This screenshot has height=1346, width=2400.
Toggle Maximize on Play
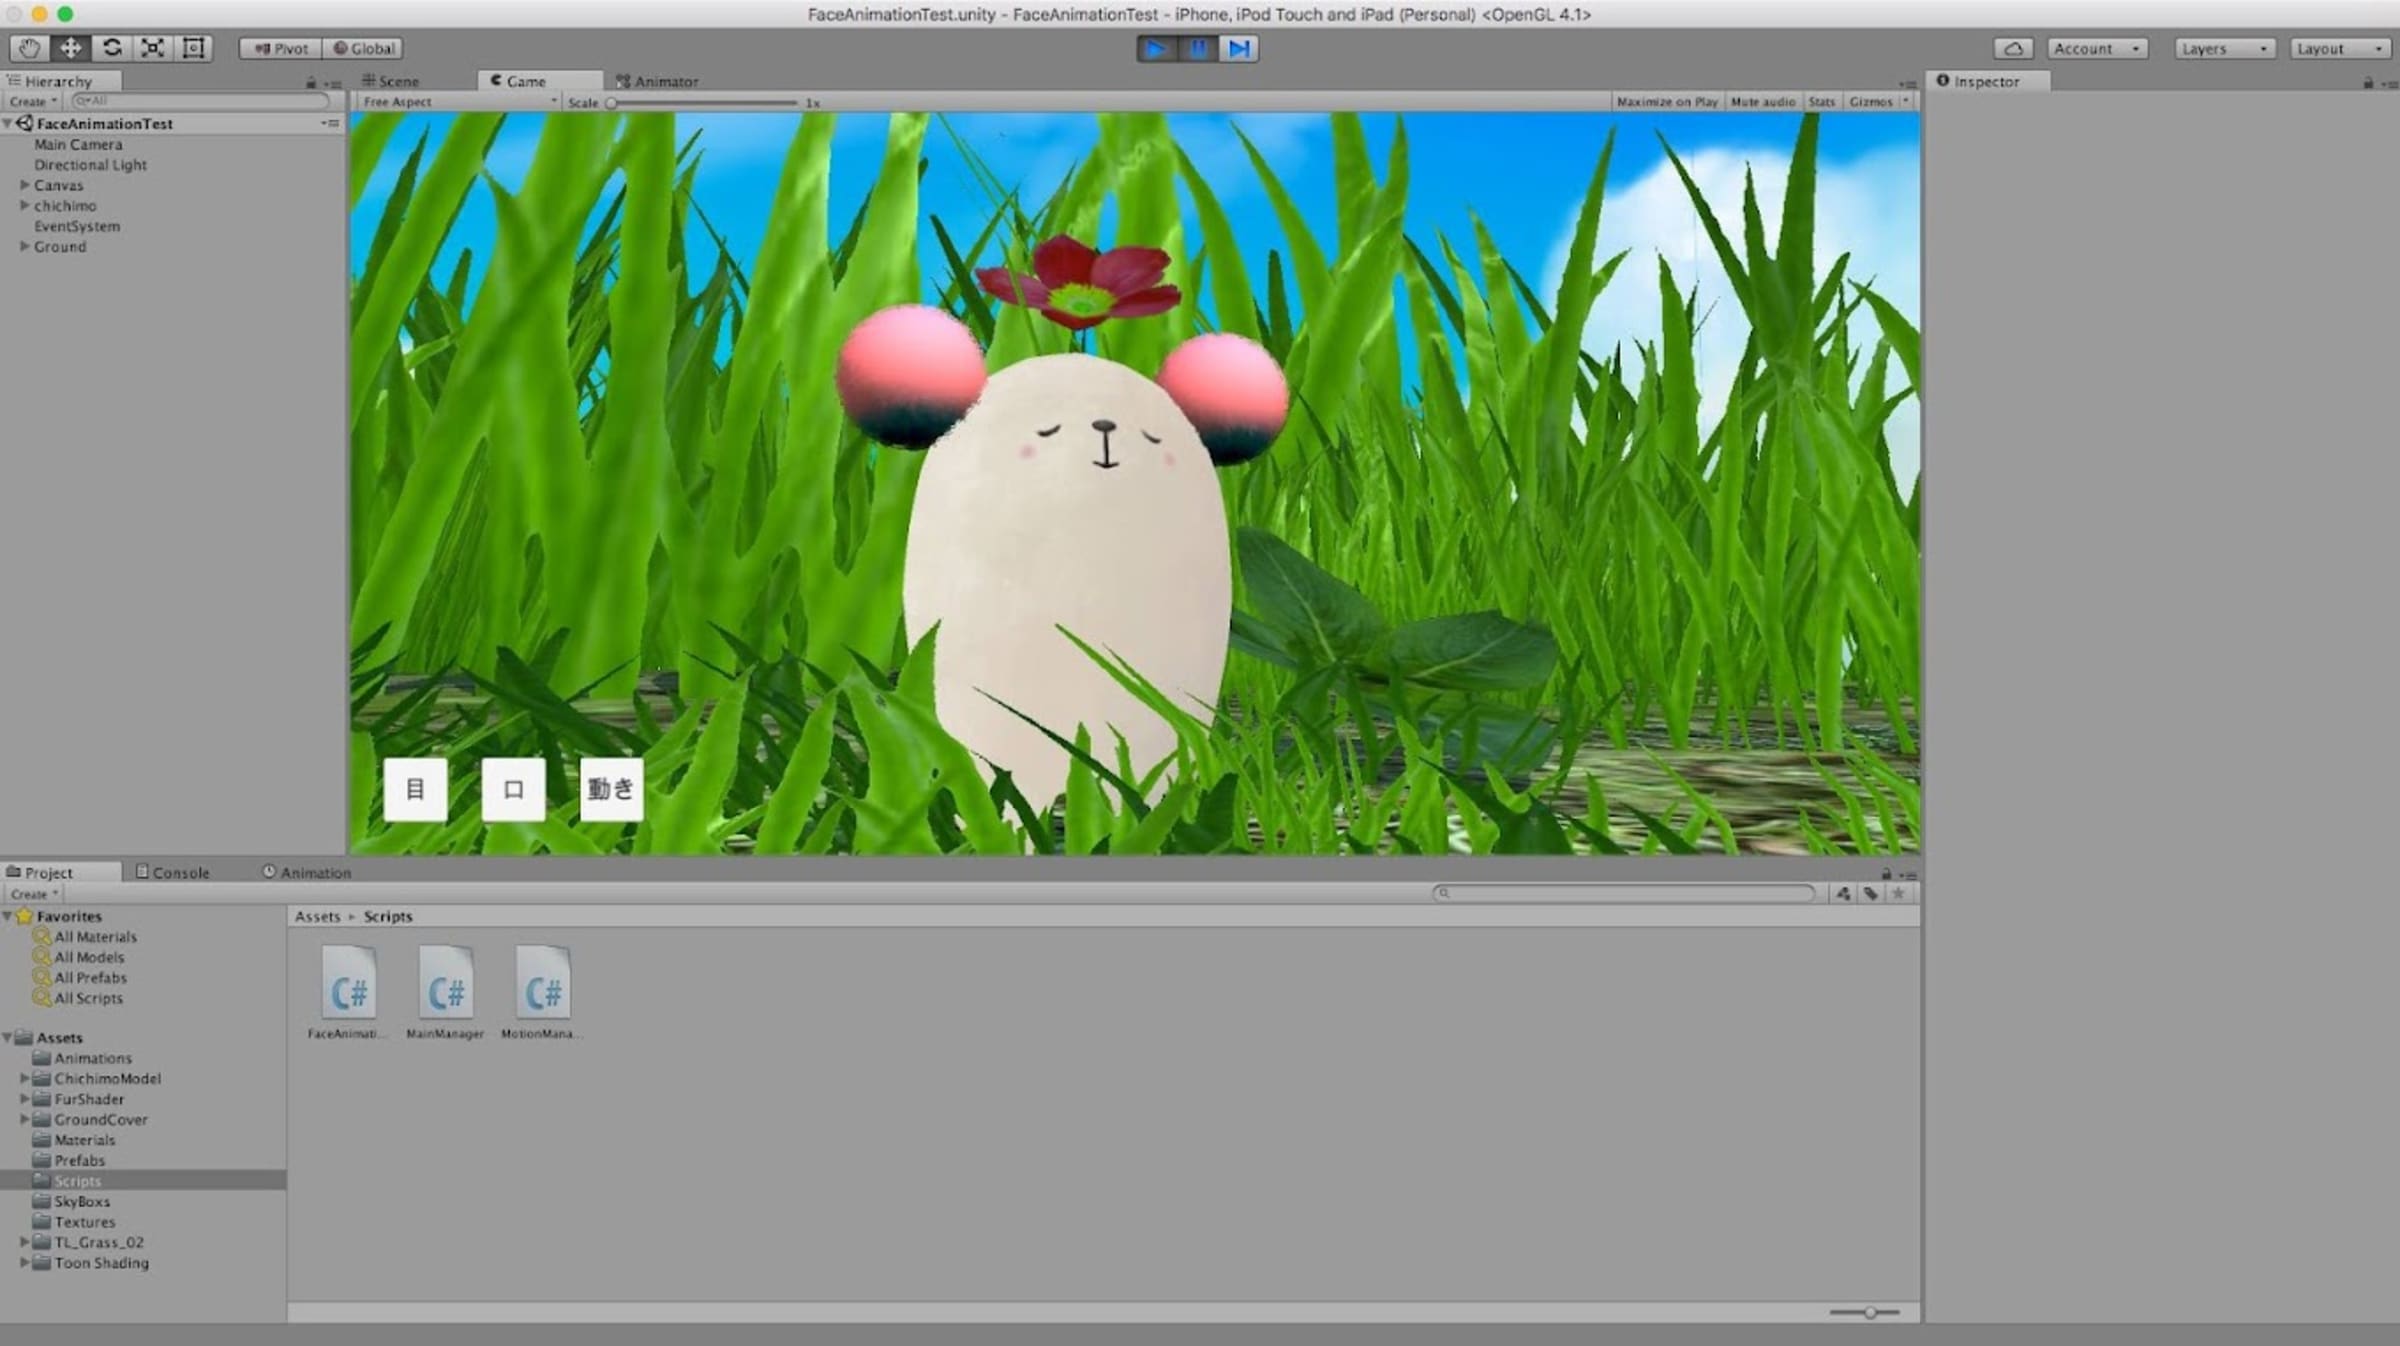tap(1666, 102)
